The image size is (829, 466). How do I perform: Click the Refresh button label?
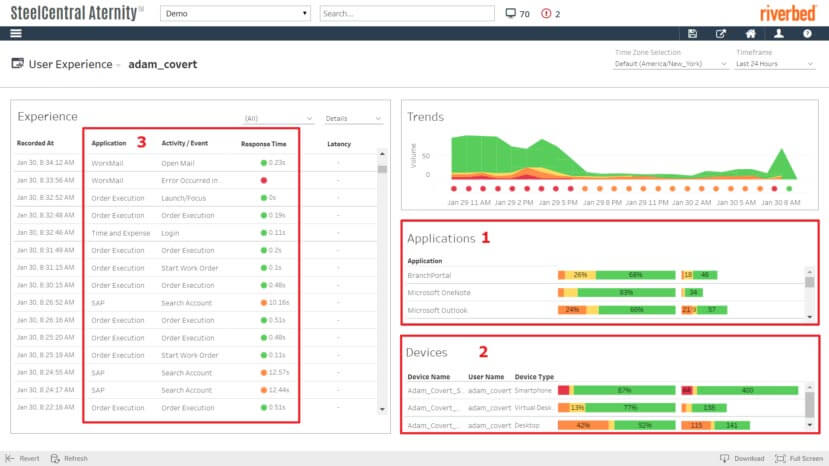tap(76, 459)
